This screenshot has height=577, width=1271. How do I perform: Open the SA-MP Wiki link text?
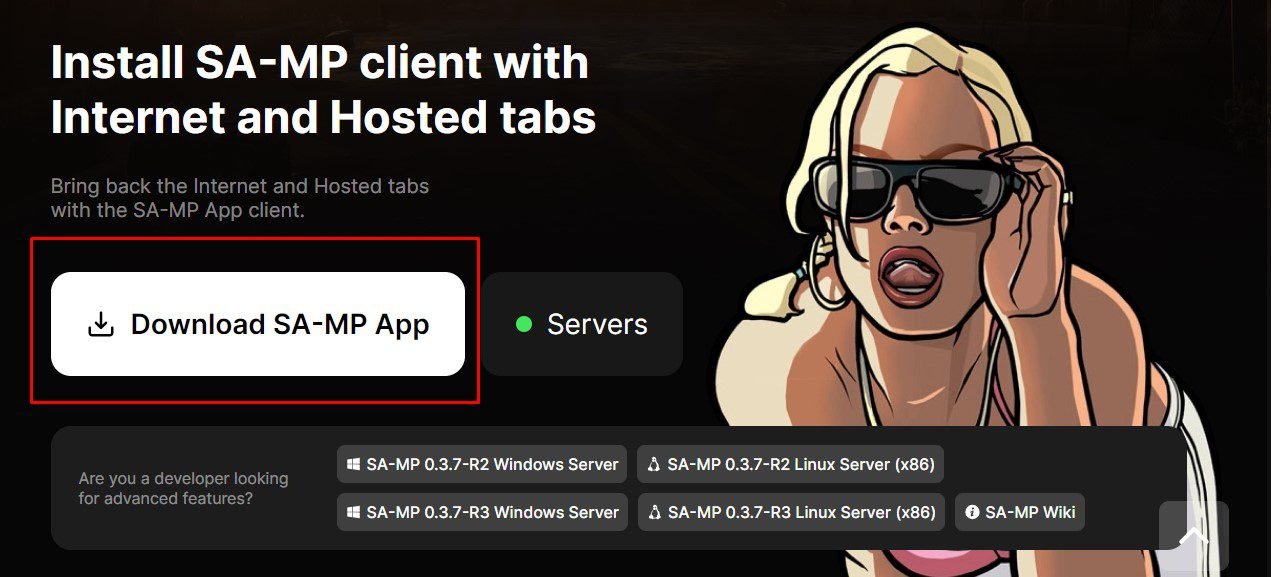point(1030,512)
